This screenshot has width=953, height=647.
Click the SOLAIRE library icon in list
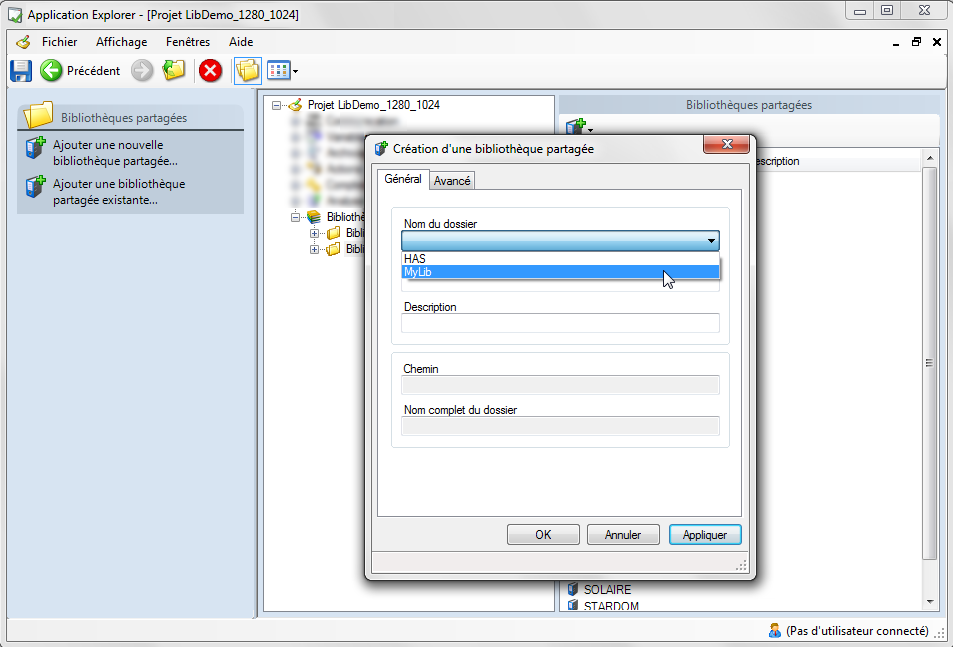point(573,590)
